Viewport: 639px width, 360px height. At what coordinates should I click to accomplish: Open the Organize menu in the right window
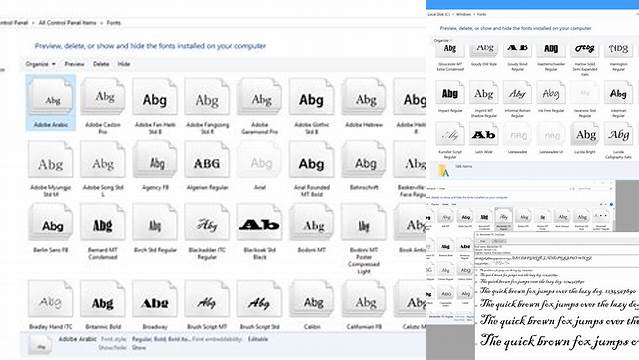tap(441, 40)
